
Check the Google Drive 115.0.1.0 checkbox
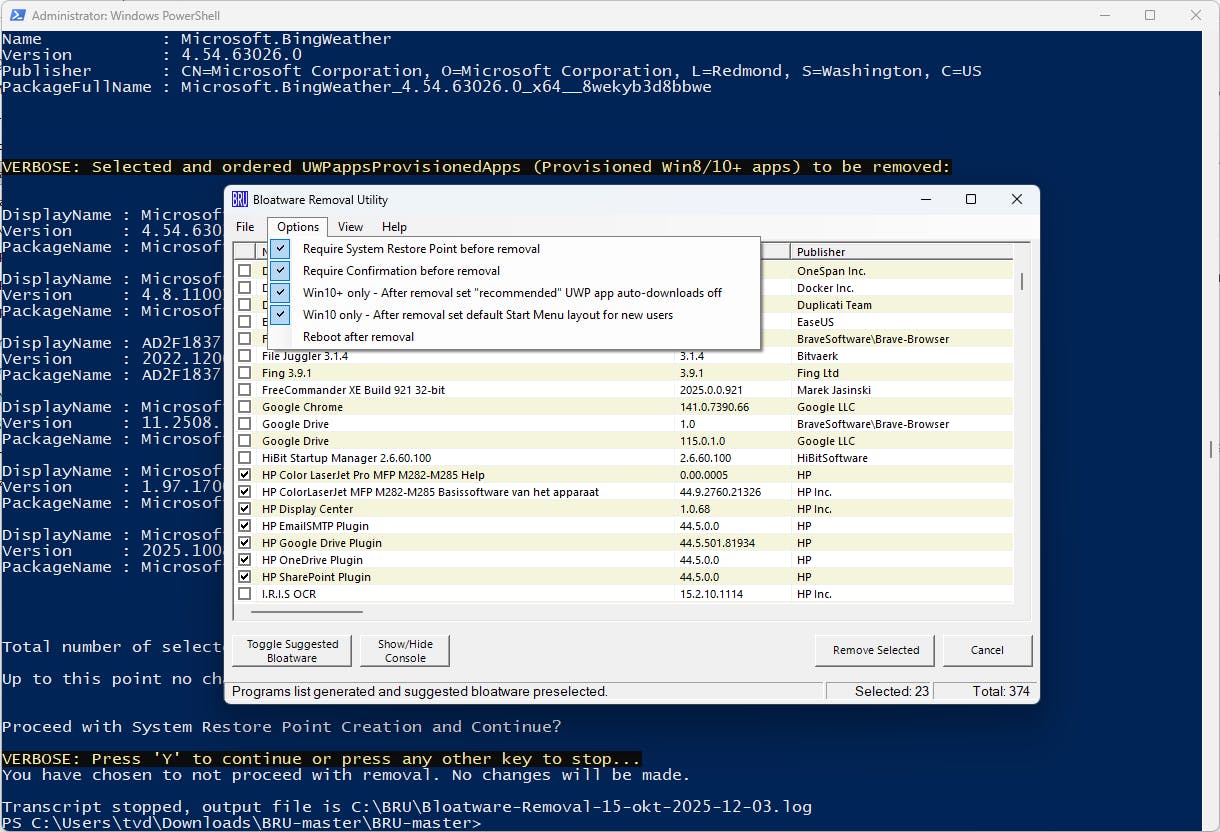pos(245,441)
